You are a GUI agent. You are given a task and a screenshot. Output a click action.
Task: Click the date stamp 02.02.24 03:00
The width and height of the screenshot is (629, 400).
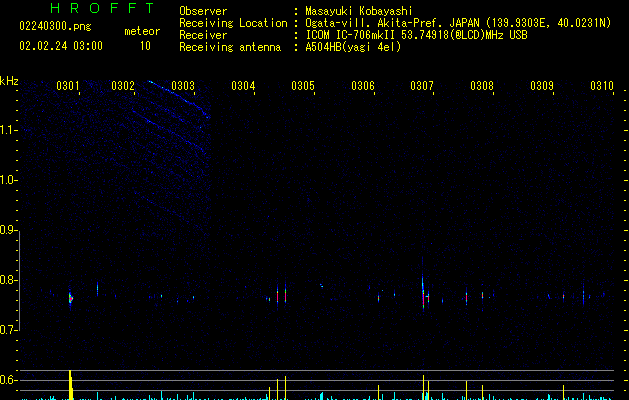[x=61, y=46]
